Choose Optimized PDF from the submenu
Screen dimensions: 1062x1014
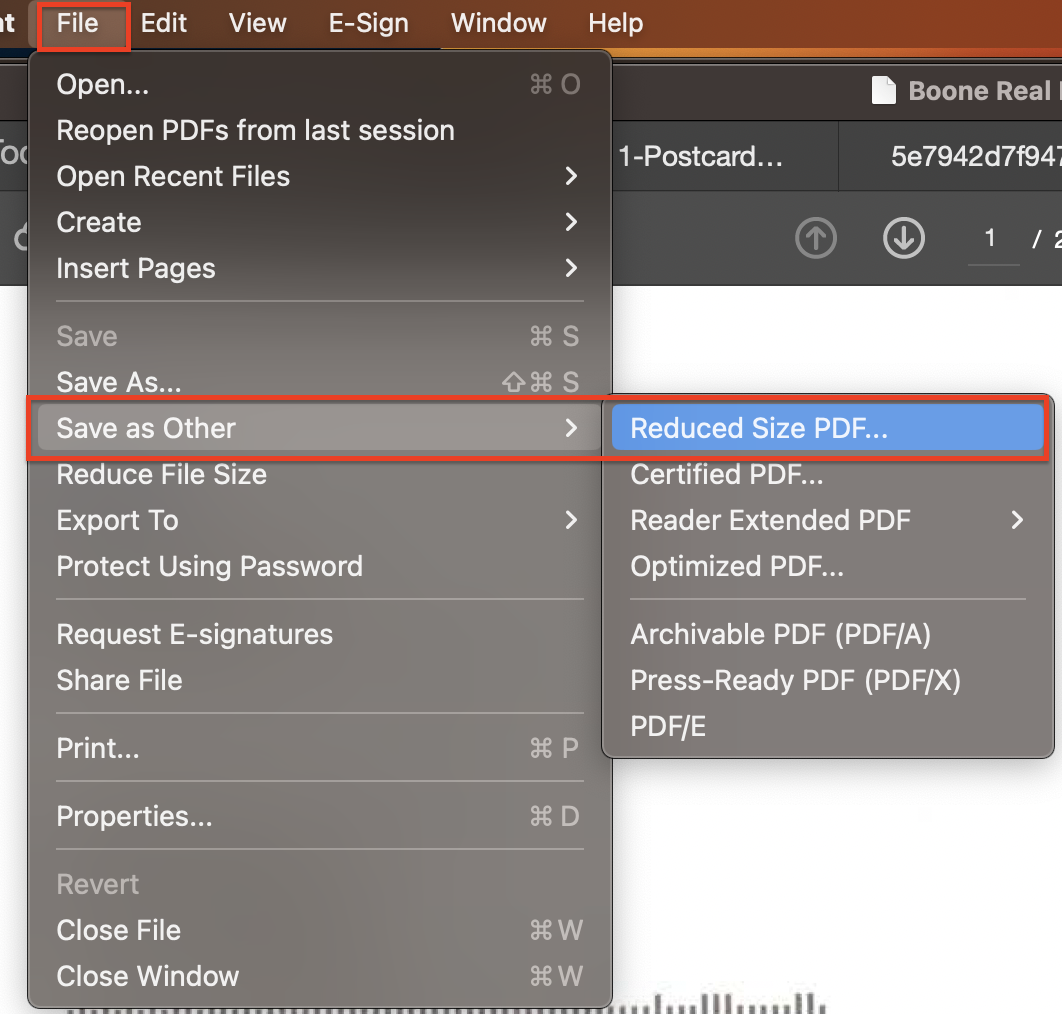tap(737, 567)
